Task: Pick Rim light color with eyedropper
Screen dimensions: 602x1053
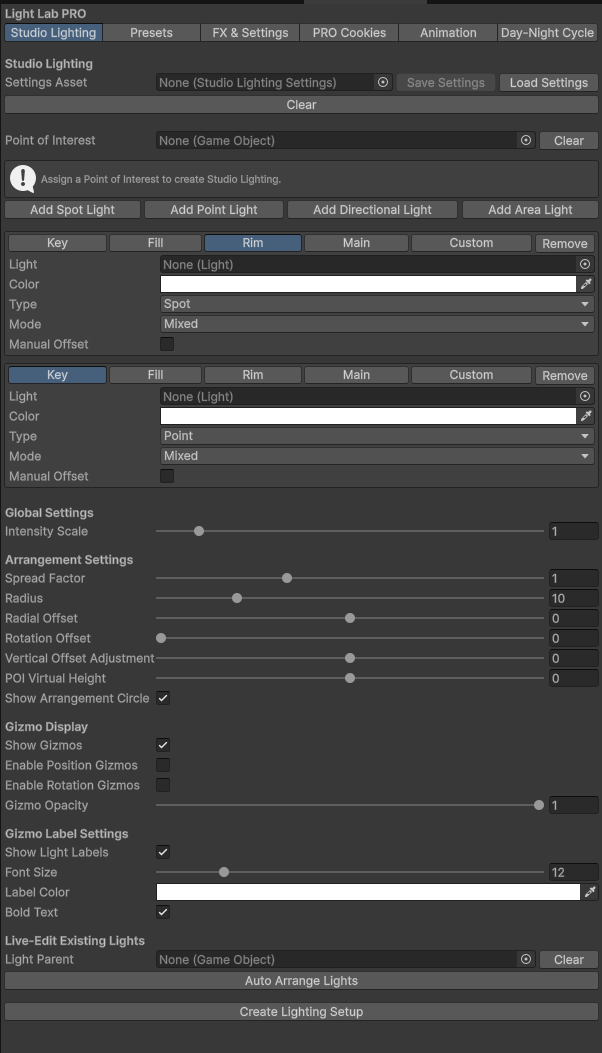Action: pos(587,284)
